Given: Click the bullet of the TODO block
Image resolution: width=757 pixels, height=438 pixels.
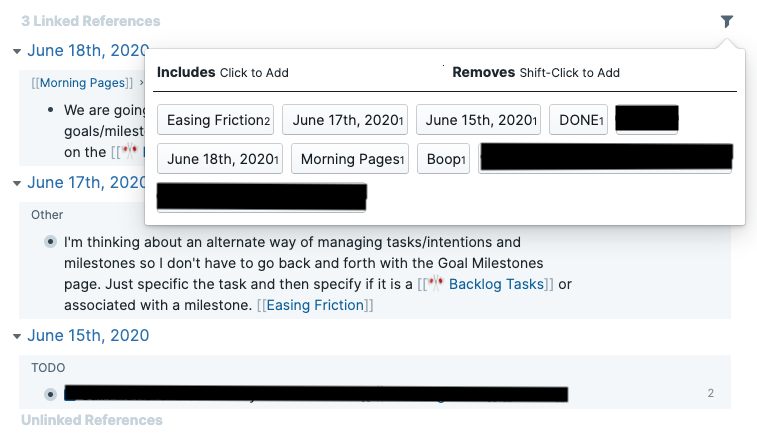Looking at the screenshot, I should [x=50, y=393].
